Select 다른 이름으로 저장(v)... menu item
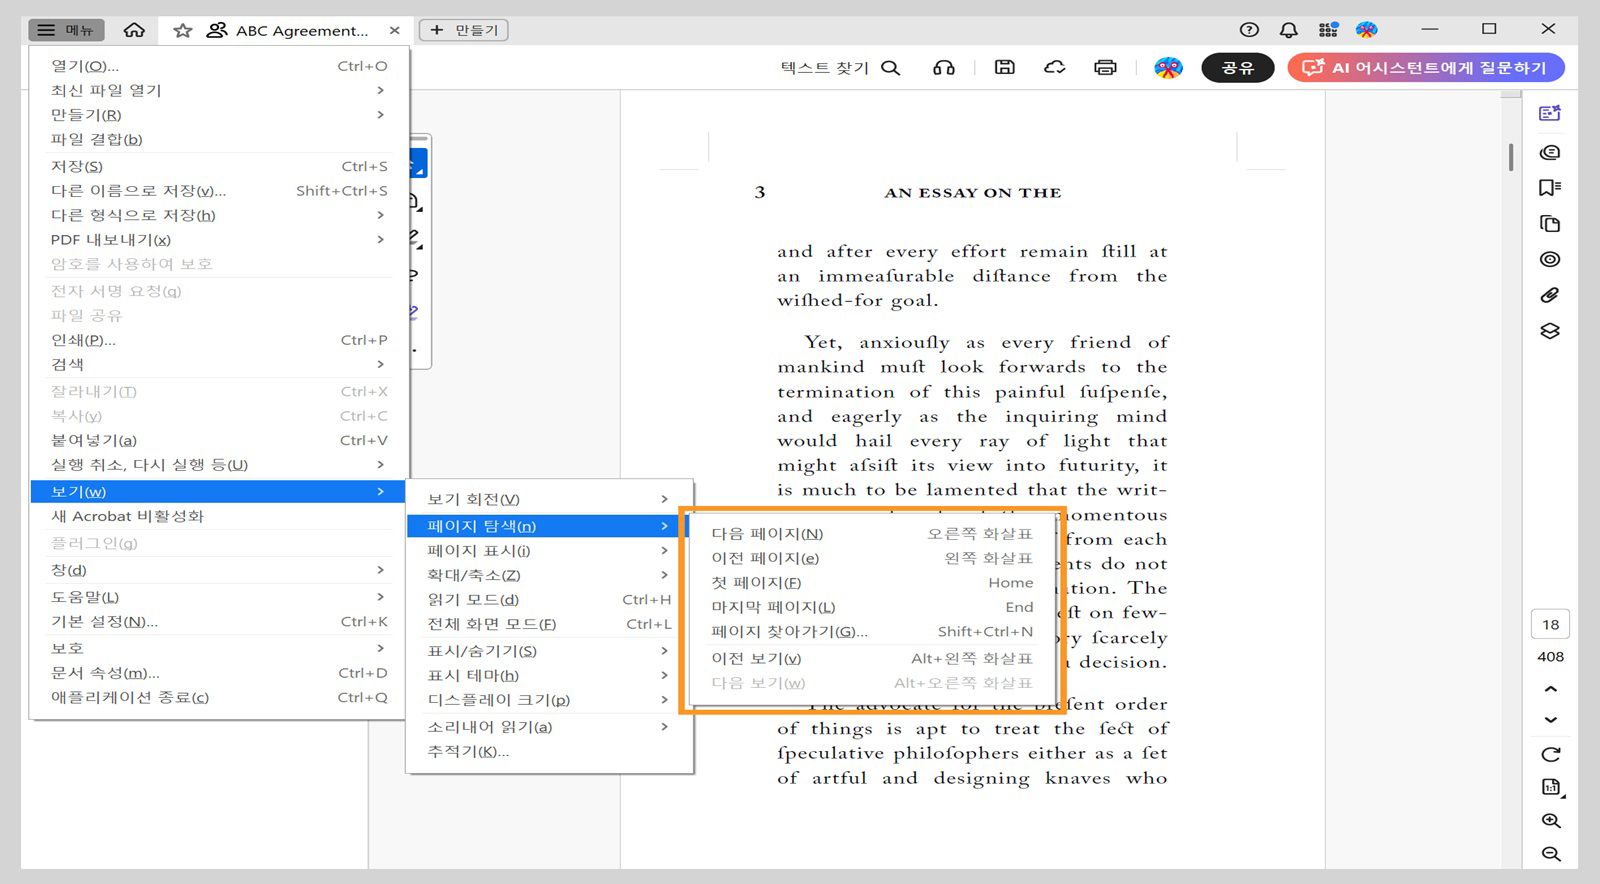Image resolution: width=1600 pixels, height=884 pixels. click(219, 191)
